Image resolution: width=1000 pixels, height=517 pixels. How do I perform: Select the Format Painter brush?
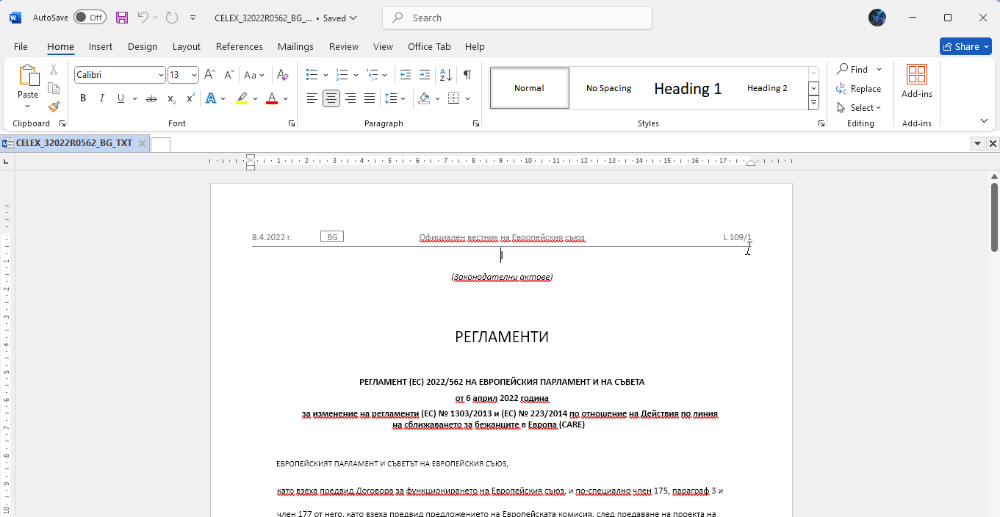point(54,106)
